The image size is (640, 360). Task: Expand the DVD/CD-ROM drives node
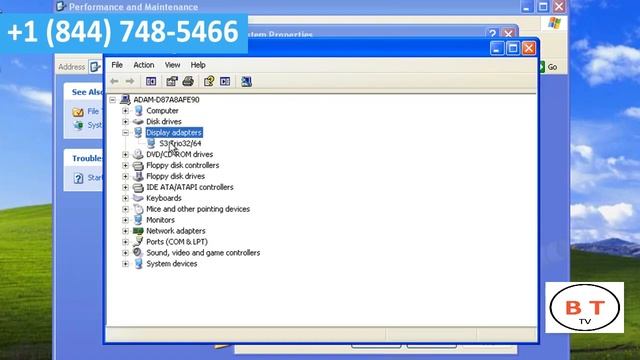point(125,154)
